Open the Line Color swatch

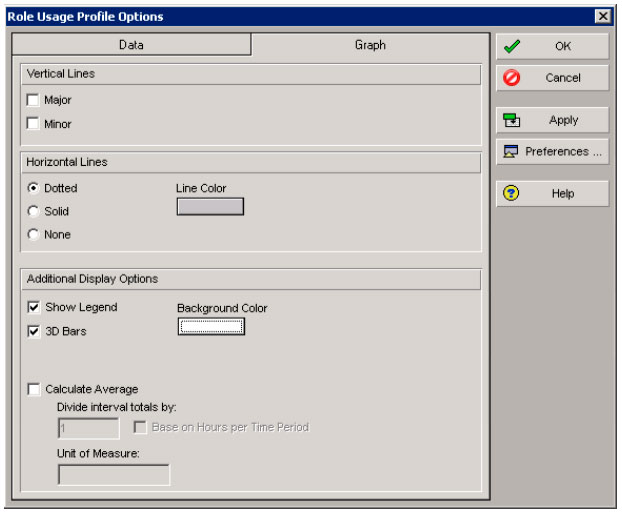coord(210,207)
